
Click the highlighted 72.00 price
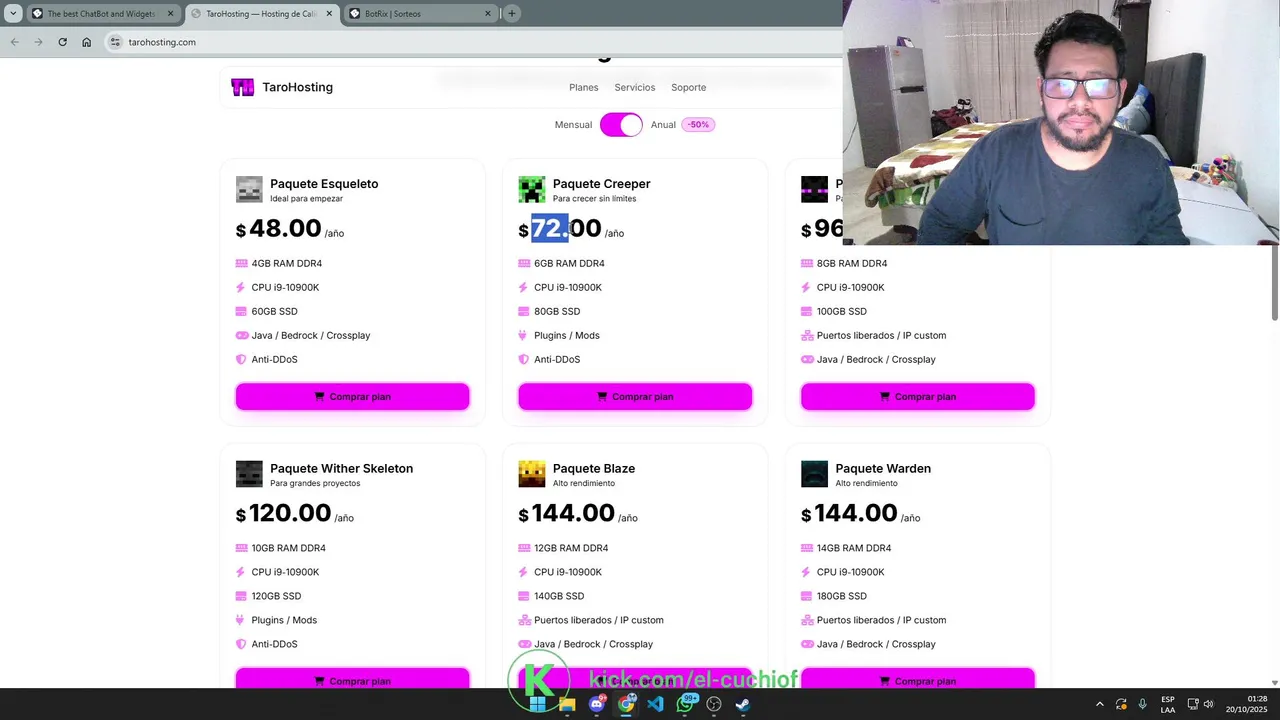click(566, 229)
